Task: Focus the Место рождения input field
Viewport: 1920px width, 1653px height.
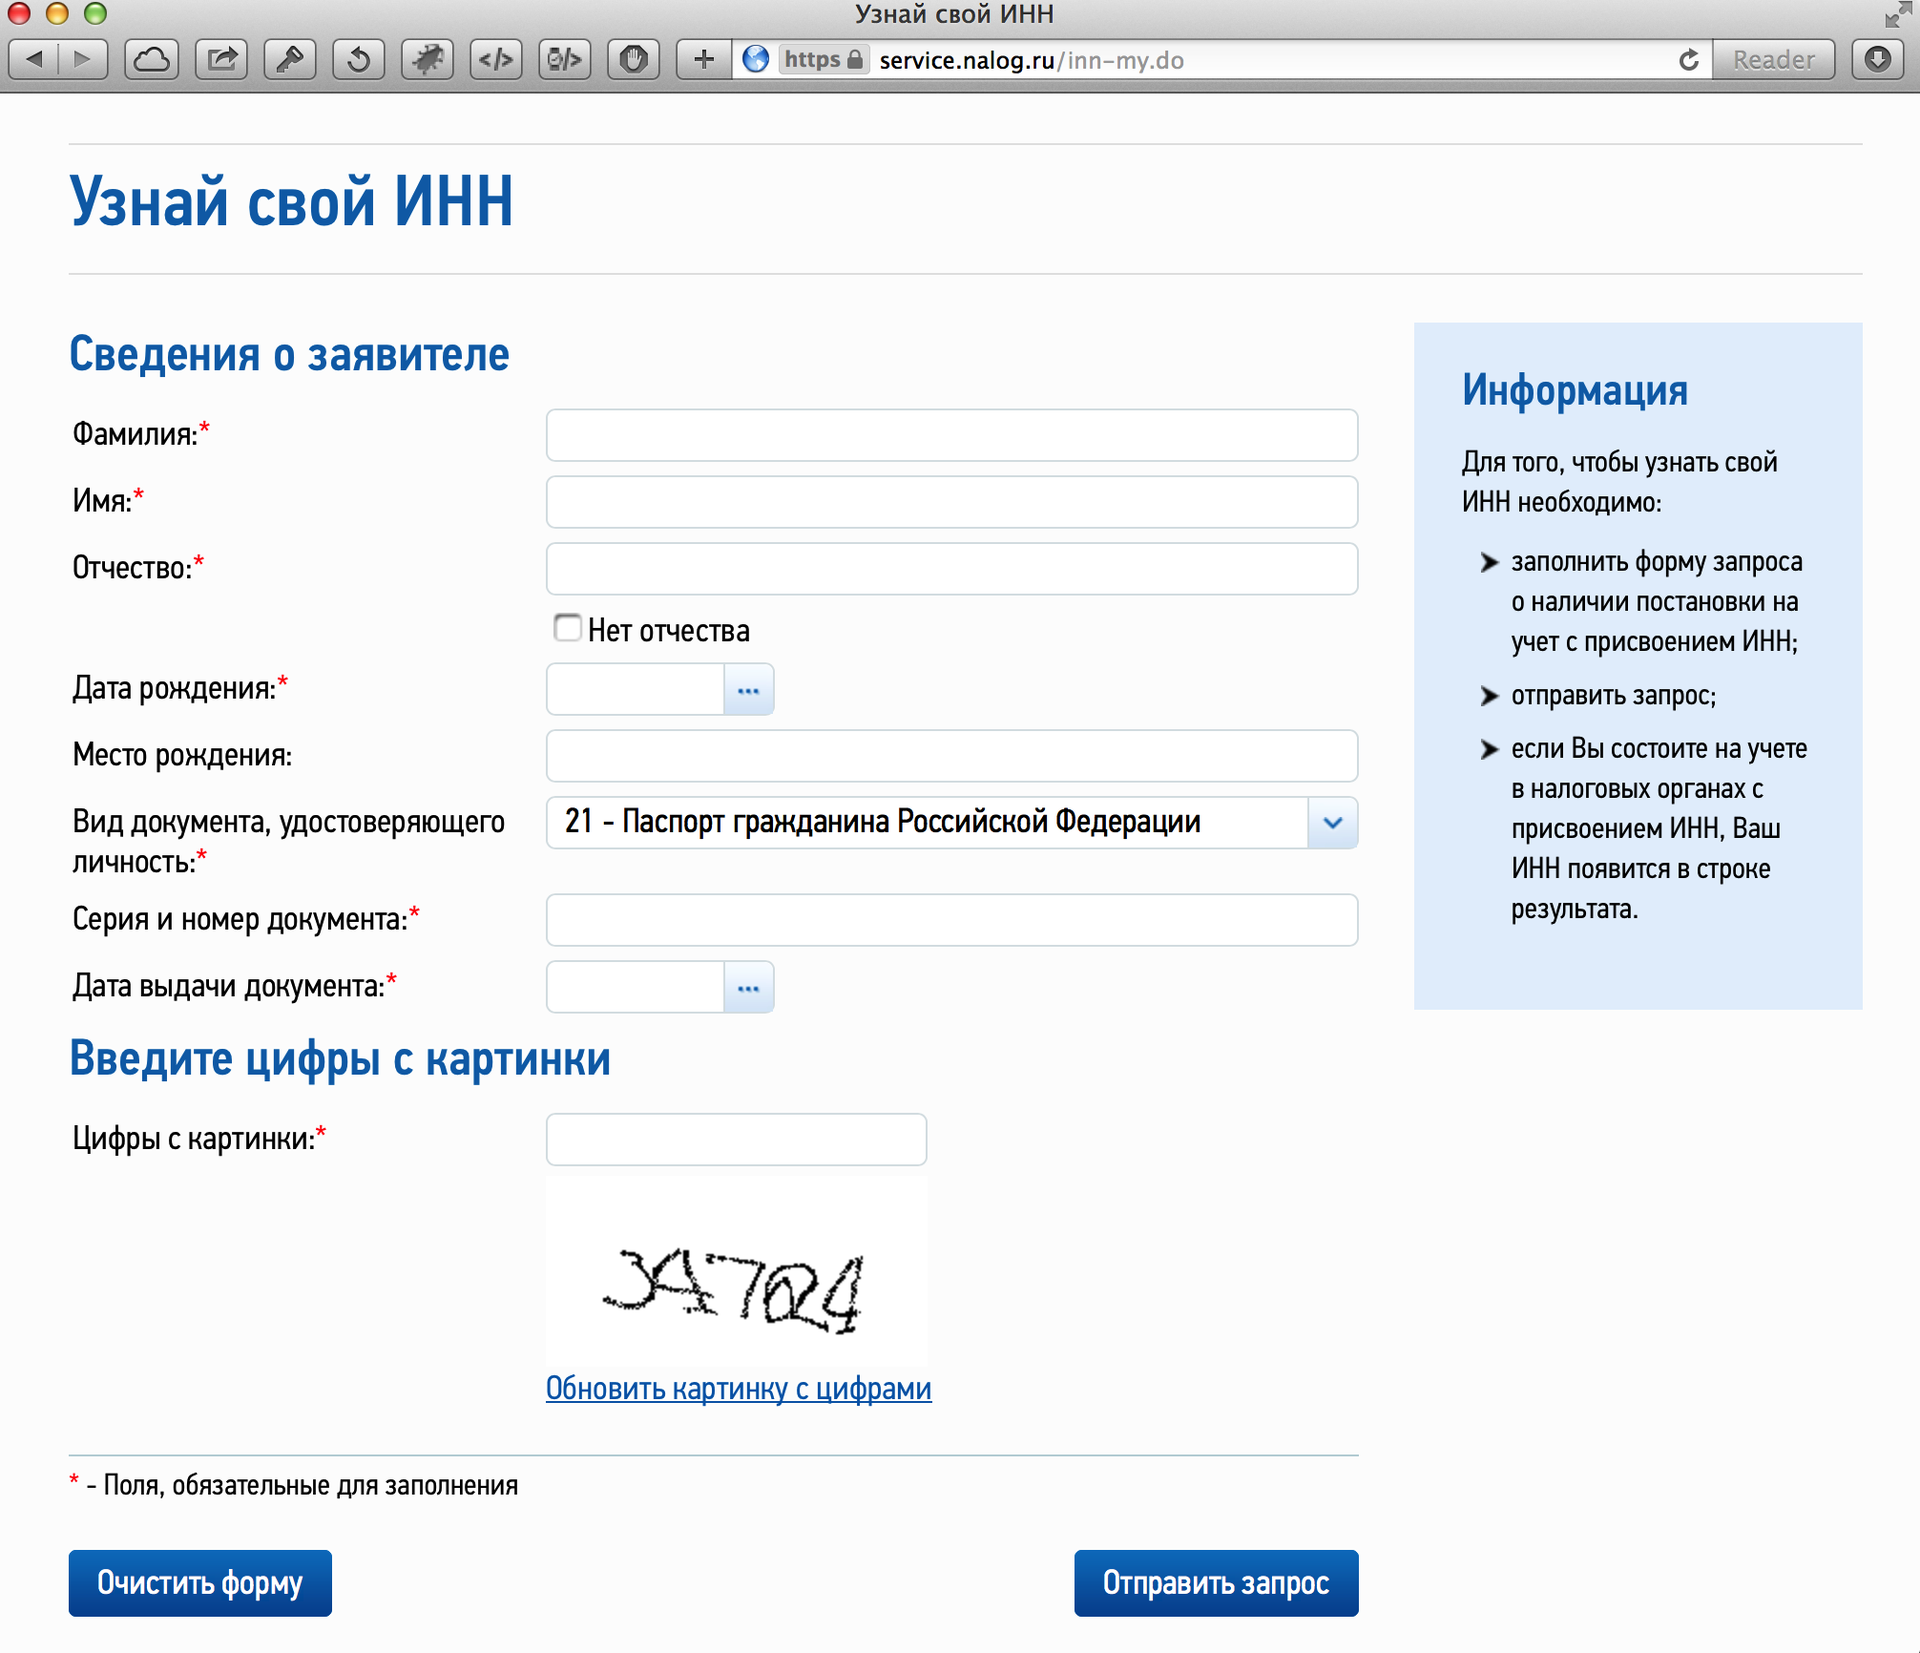Action: pos(951,756)
